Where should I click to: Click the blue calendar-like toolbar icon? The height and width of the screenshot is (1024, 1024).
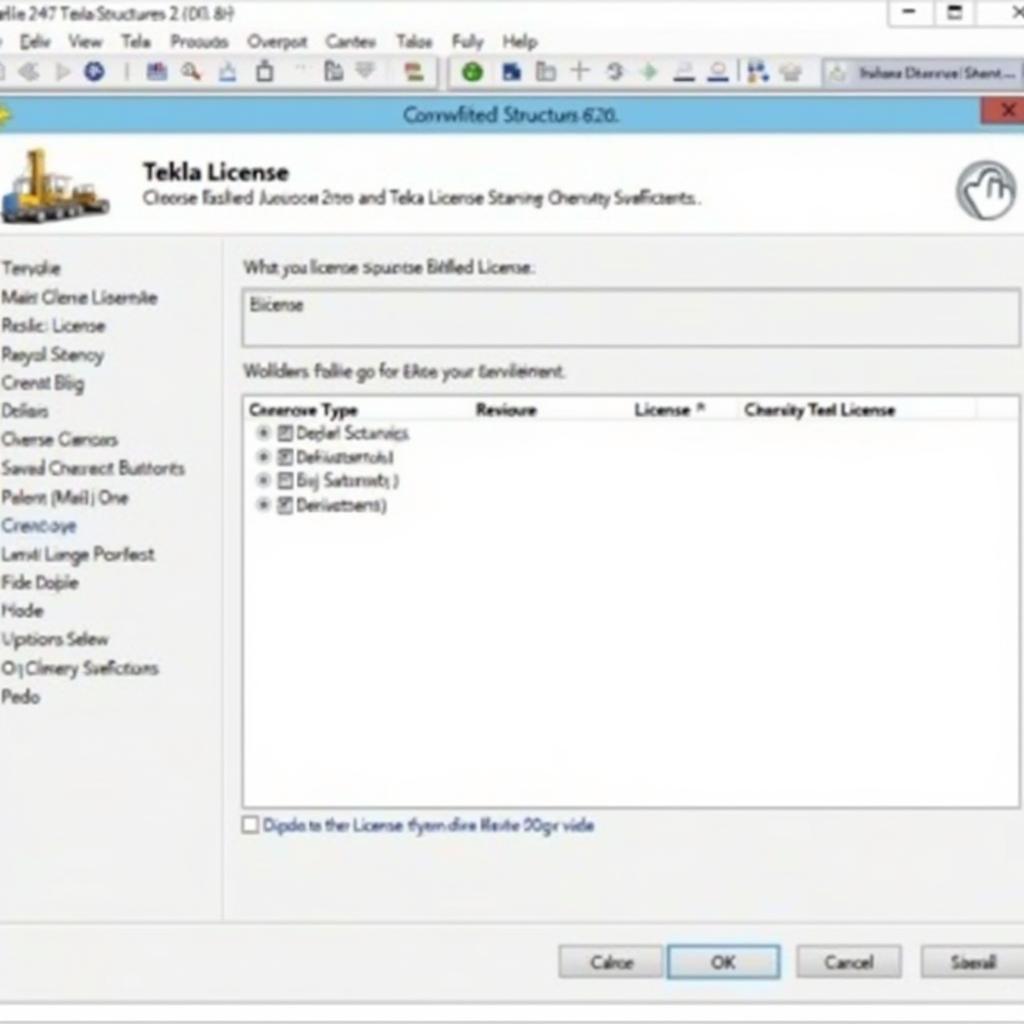point(157,71)
